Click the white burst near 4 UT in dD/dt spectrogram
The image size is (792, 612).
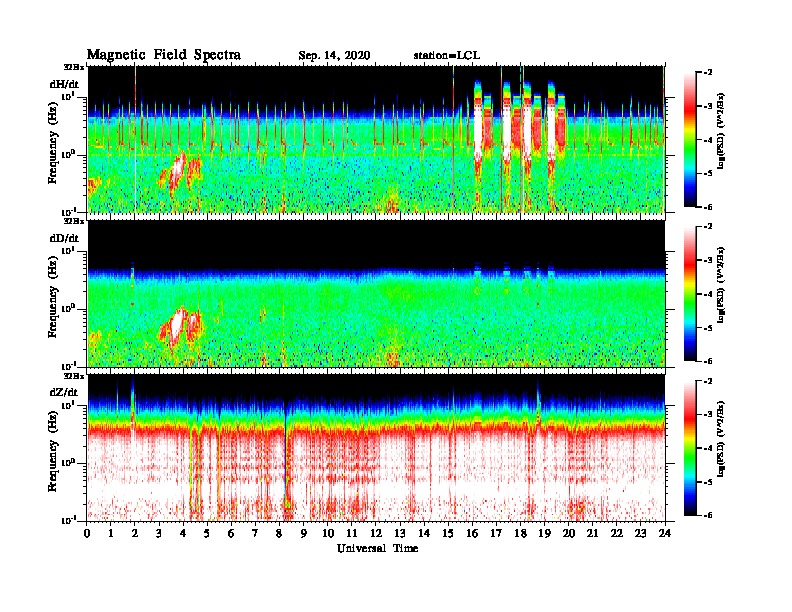[x=177, y=326]
